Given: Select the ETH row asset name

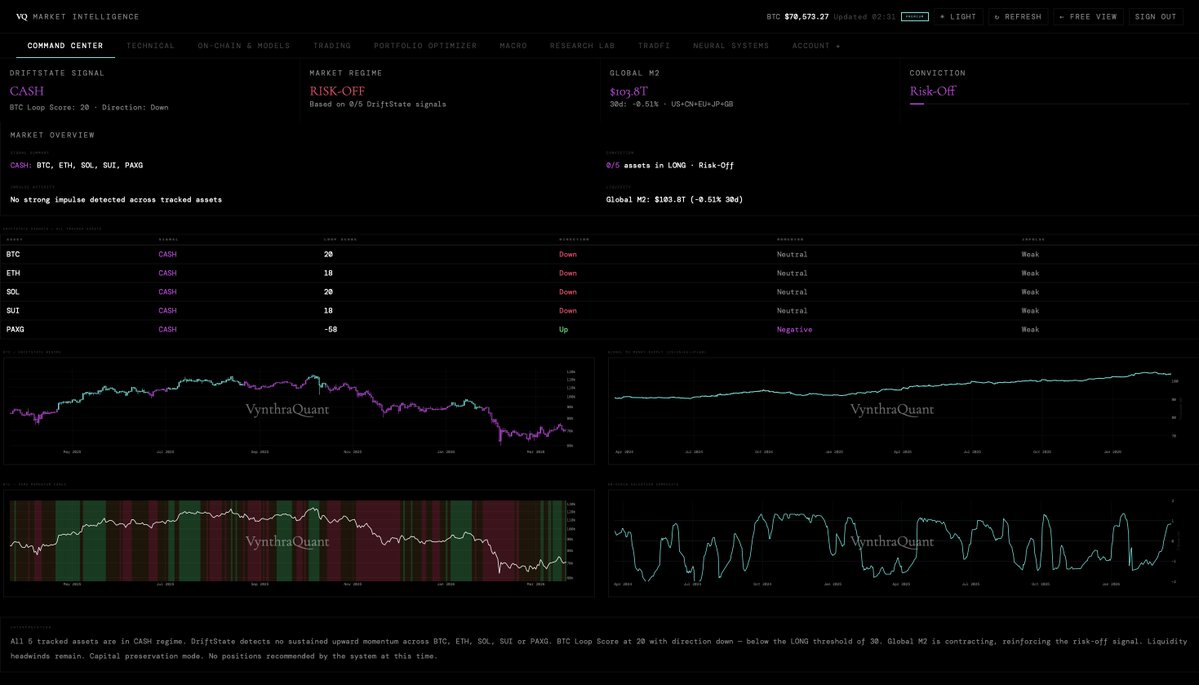Looking at the screenshot, I should tap(13, 273).
